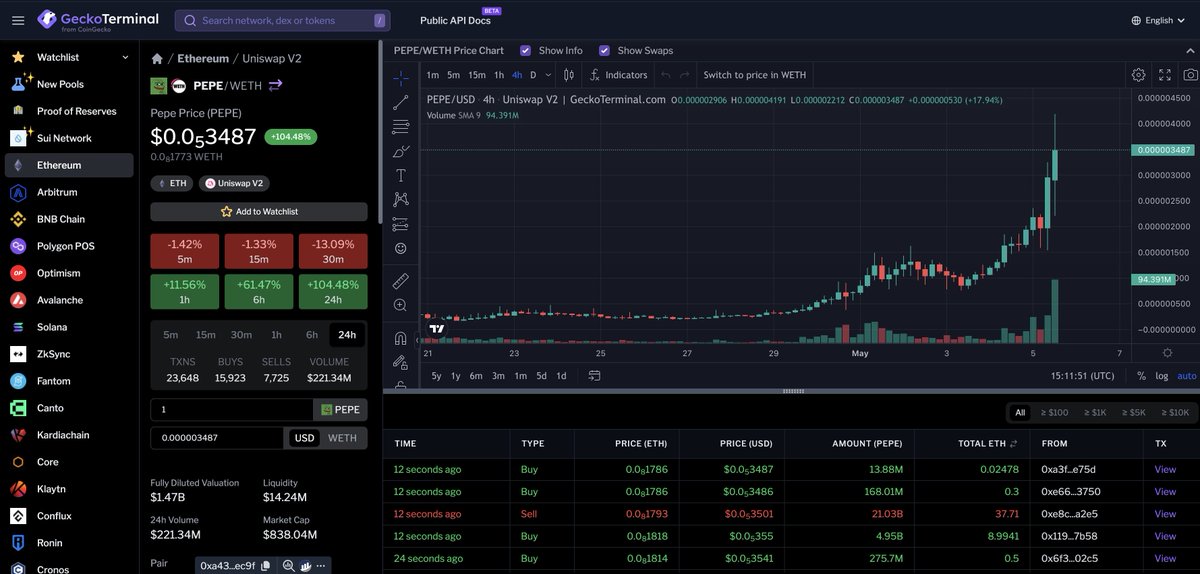
Task: Select the ruler measure tool
Action: click(401, 280)
